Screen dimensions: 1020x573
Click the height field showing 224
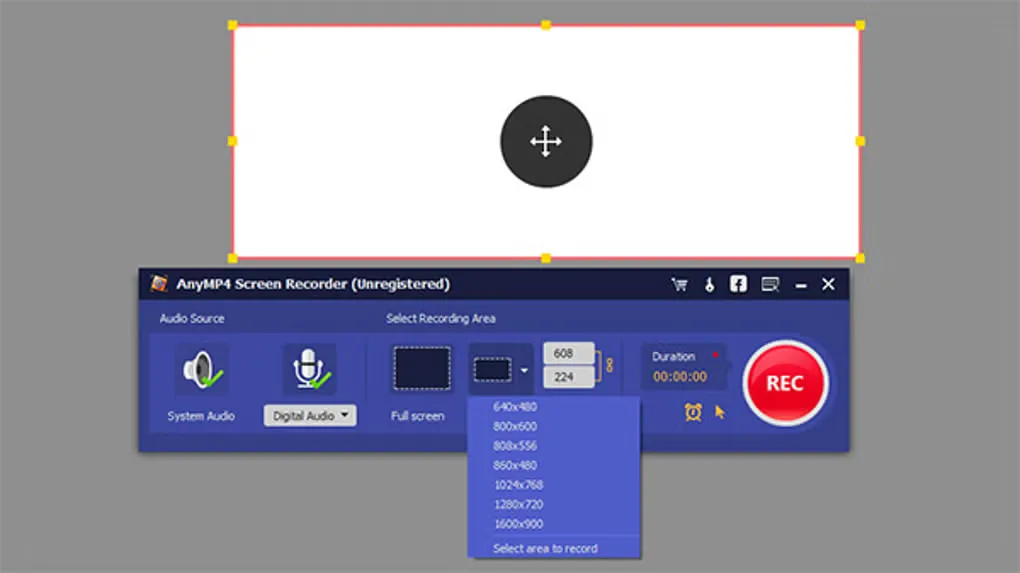[x=568, y=377]
